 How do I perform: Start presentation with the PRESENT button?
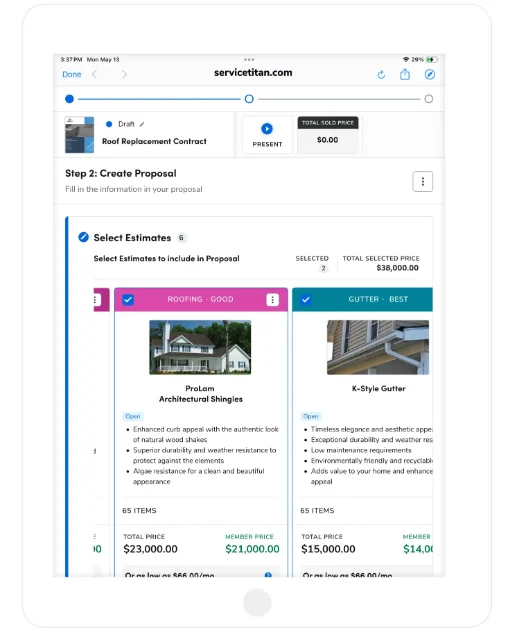tap(267, 135)
